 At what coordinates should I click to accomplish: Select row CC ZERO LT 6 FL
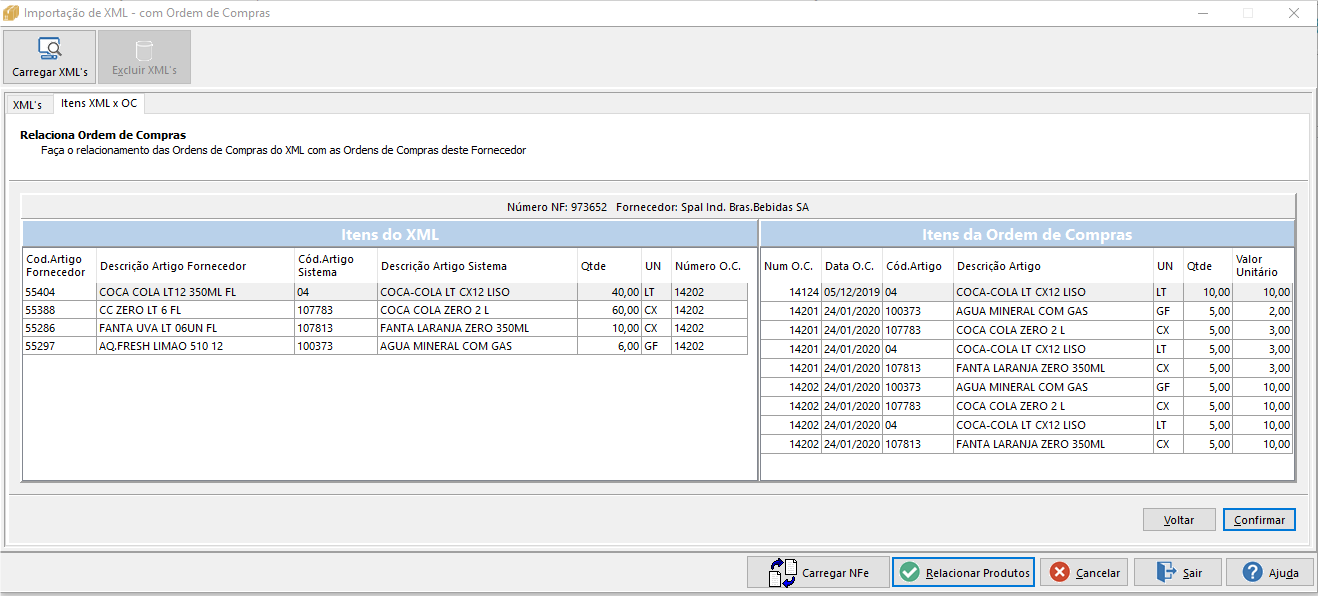click(385, 310)
